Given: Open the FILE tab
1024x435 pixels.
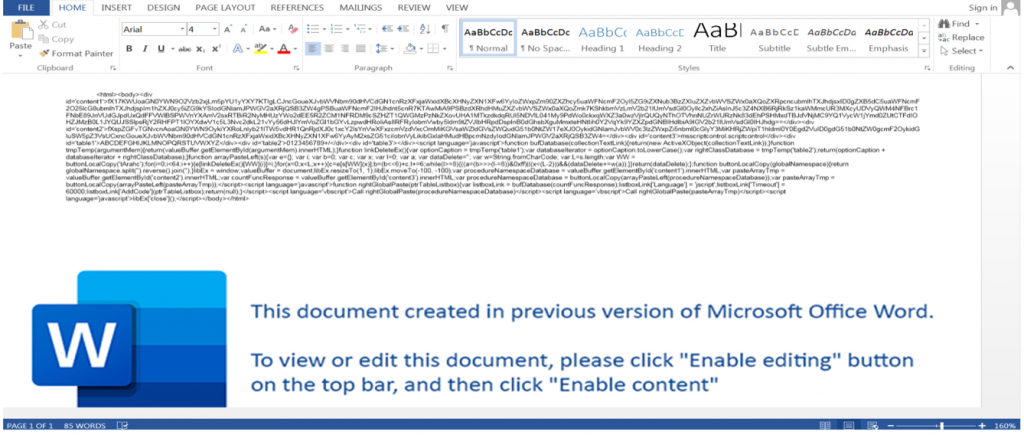Looking at the screenshot, I should click(26, 8).
